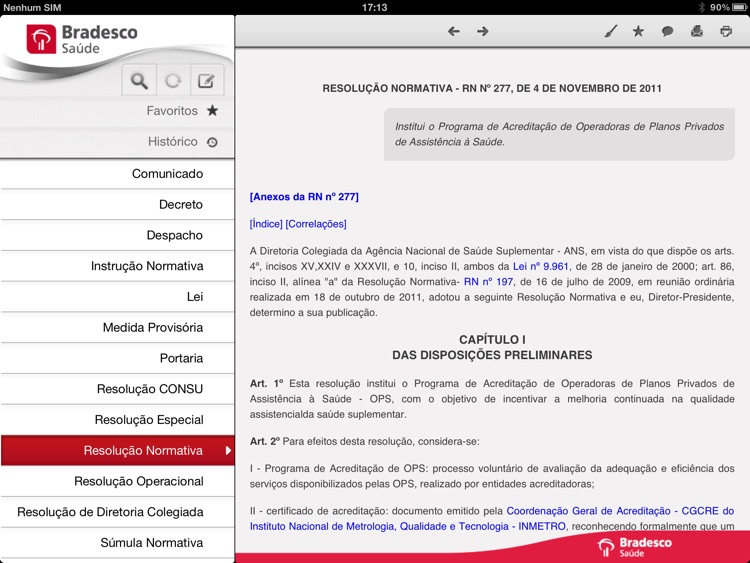Tap Bradesco Saúde footer logo
This screenshot has height=563, width=750.
pyautogui.click(x=634, y=547)
